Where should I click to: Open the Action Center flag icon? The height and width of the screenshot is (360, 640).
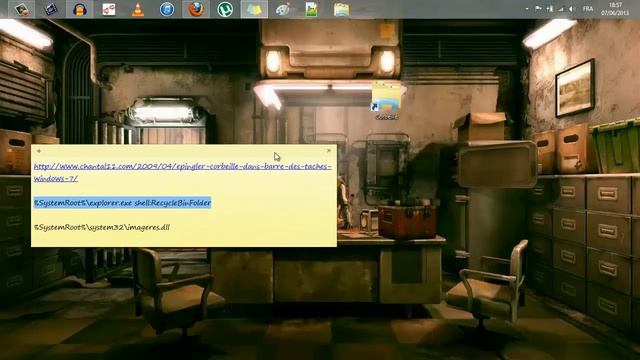click(x=538, y=9)
